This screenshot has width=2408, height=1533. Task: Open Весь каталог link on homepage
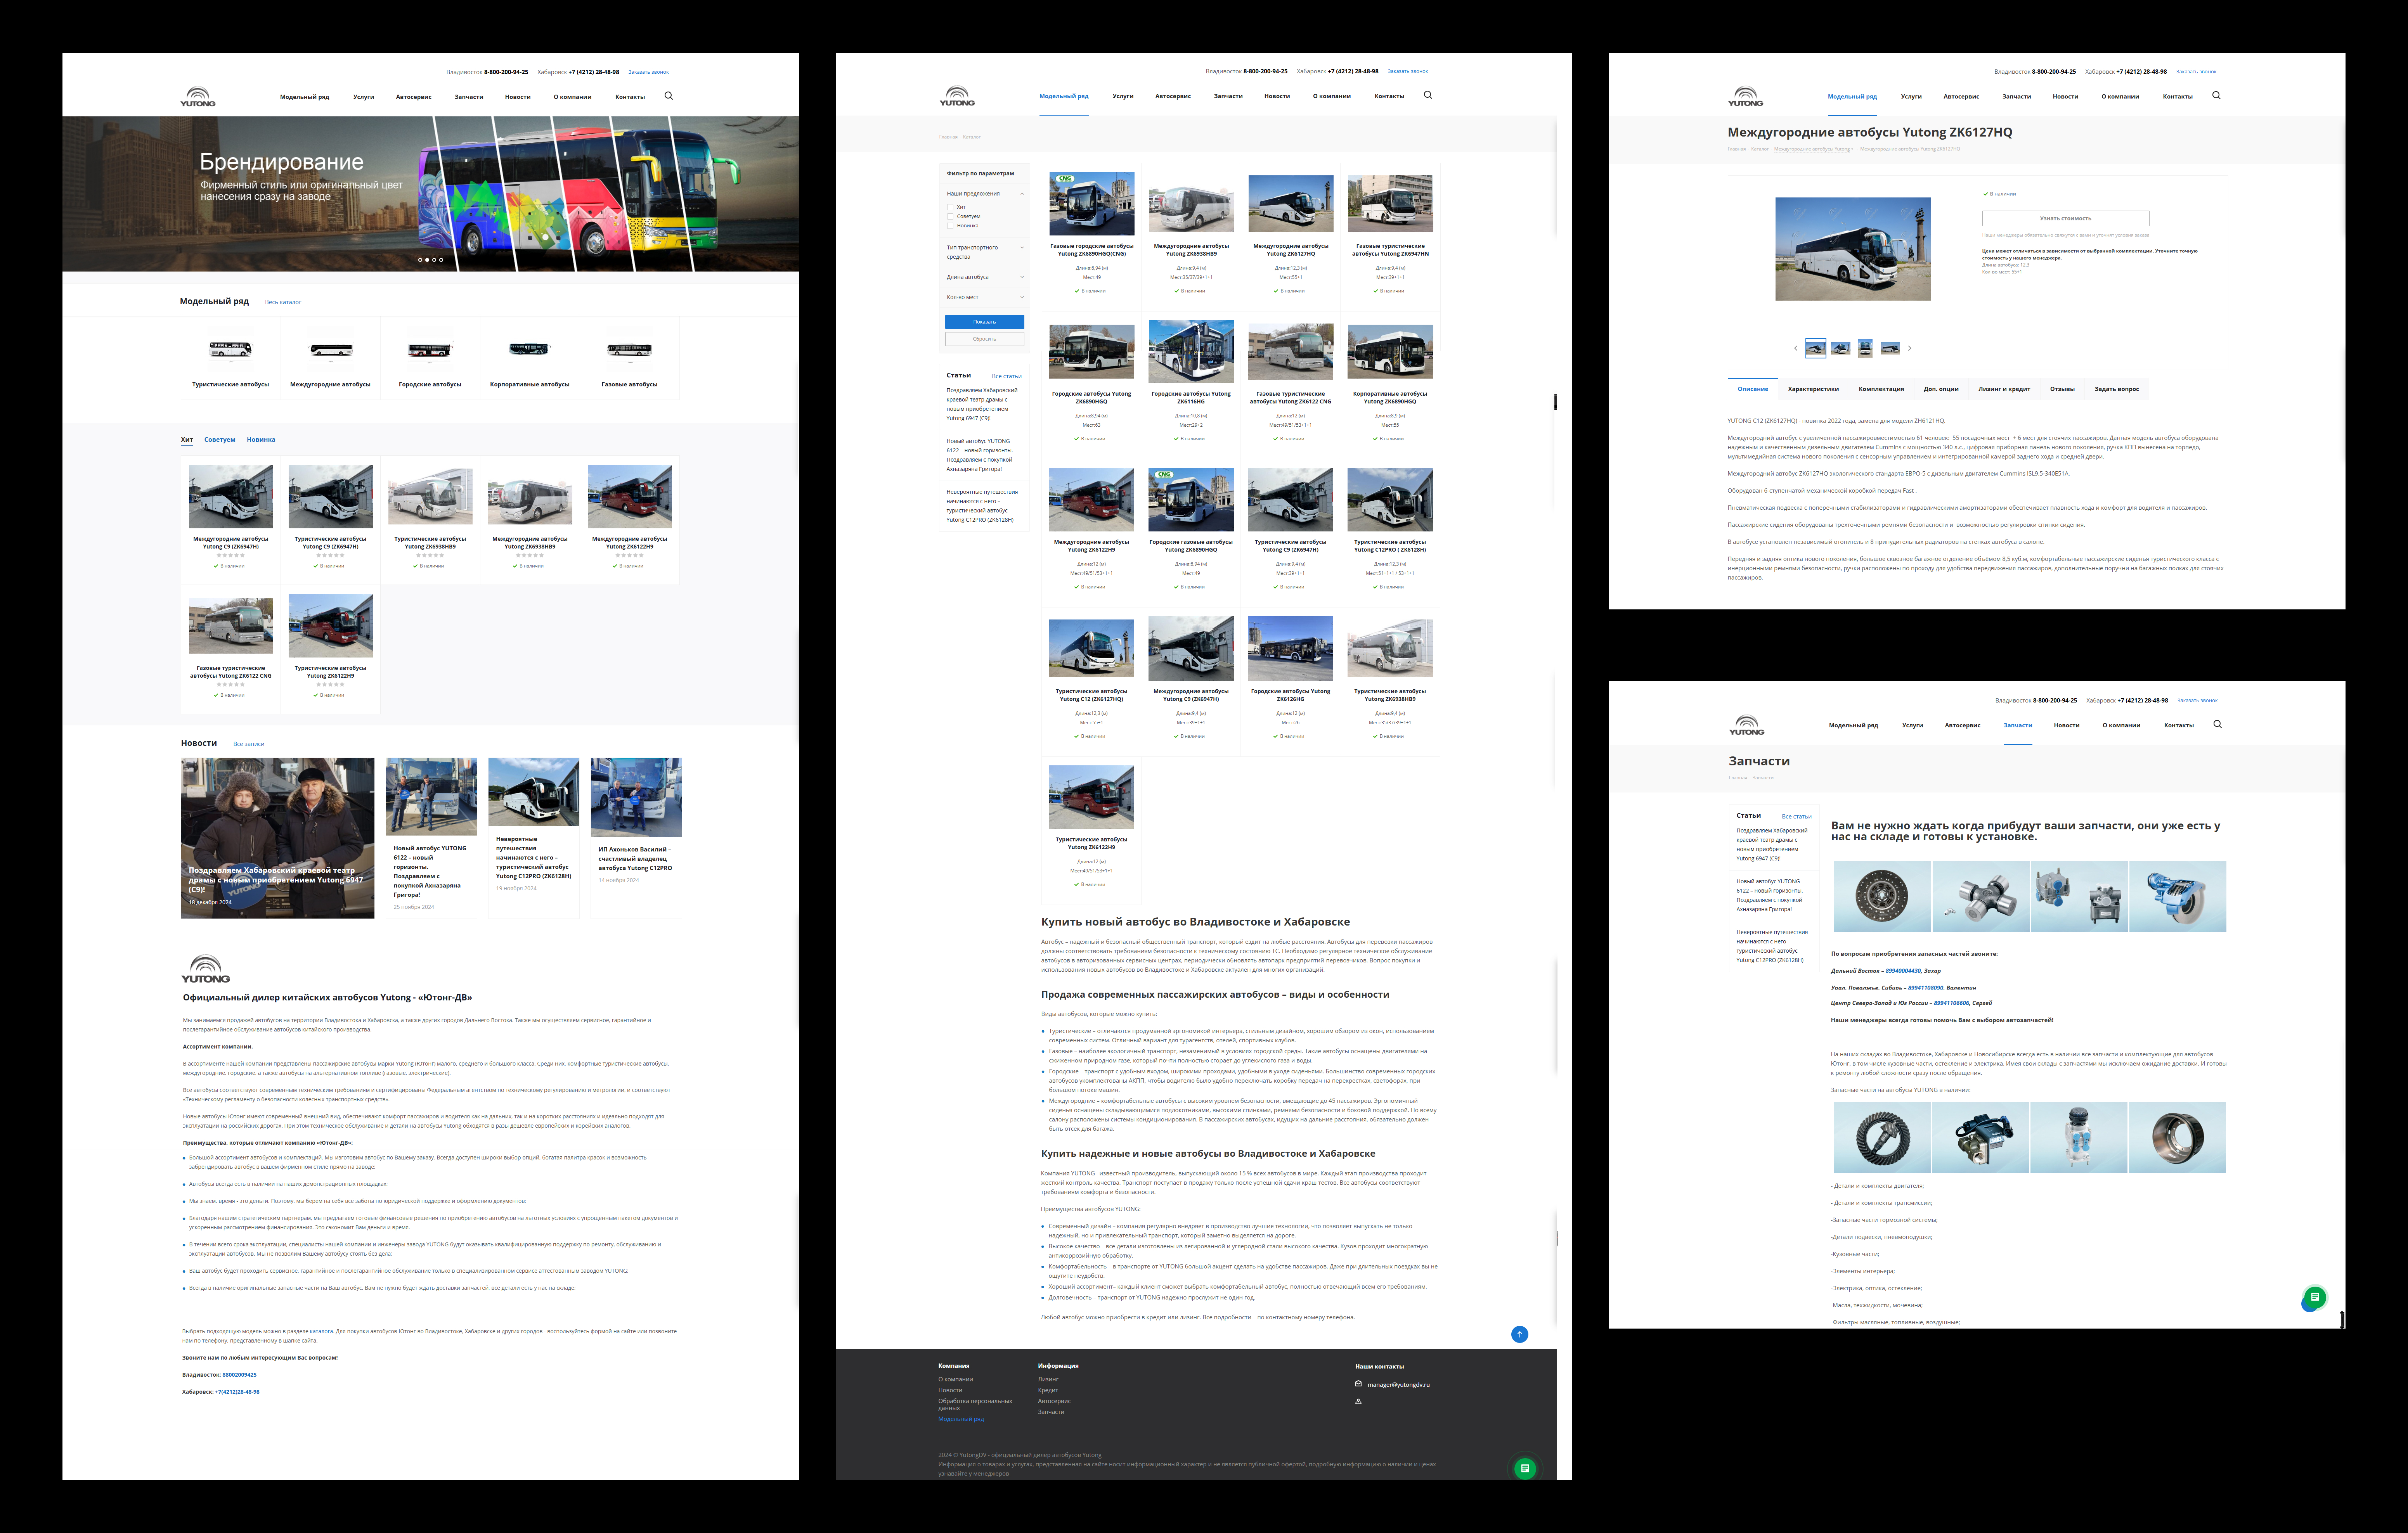click(283, 302)
